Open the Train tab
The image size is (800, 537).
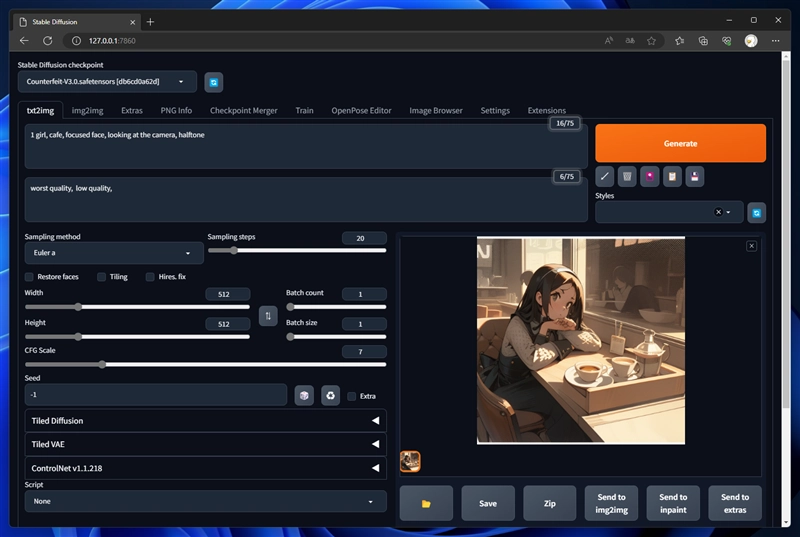pyautogui.click(x=304, y=111)
